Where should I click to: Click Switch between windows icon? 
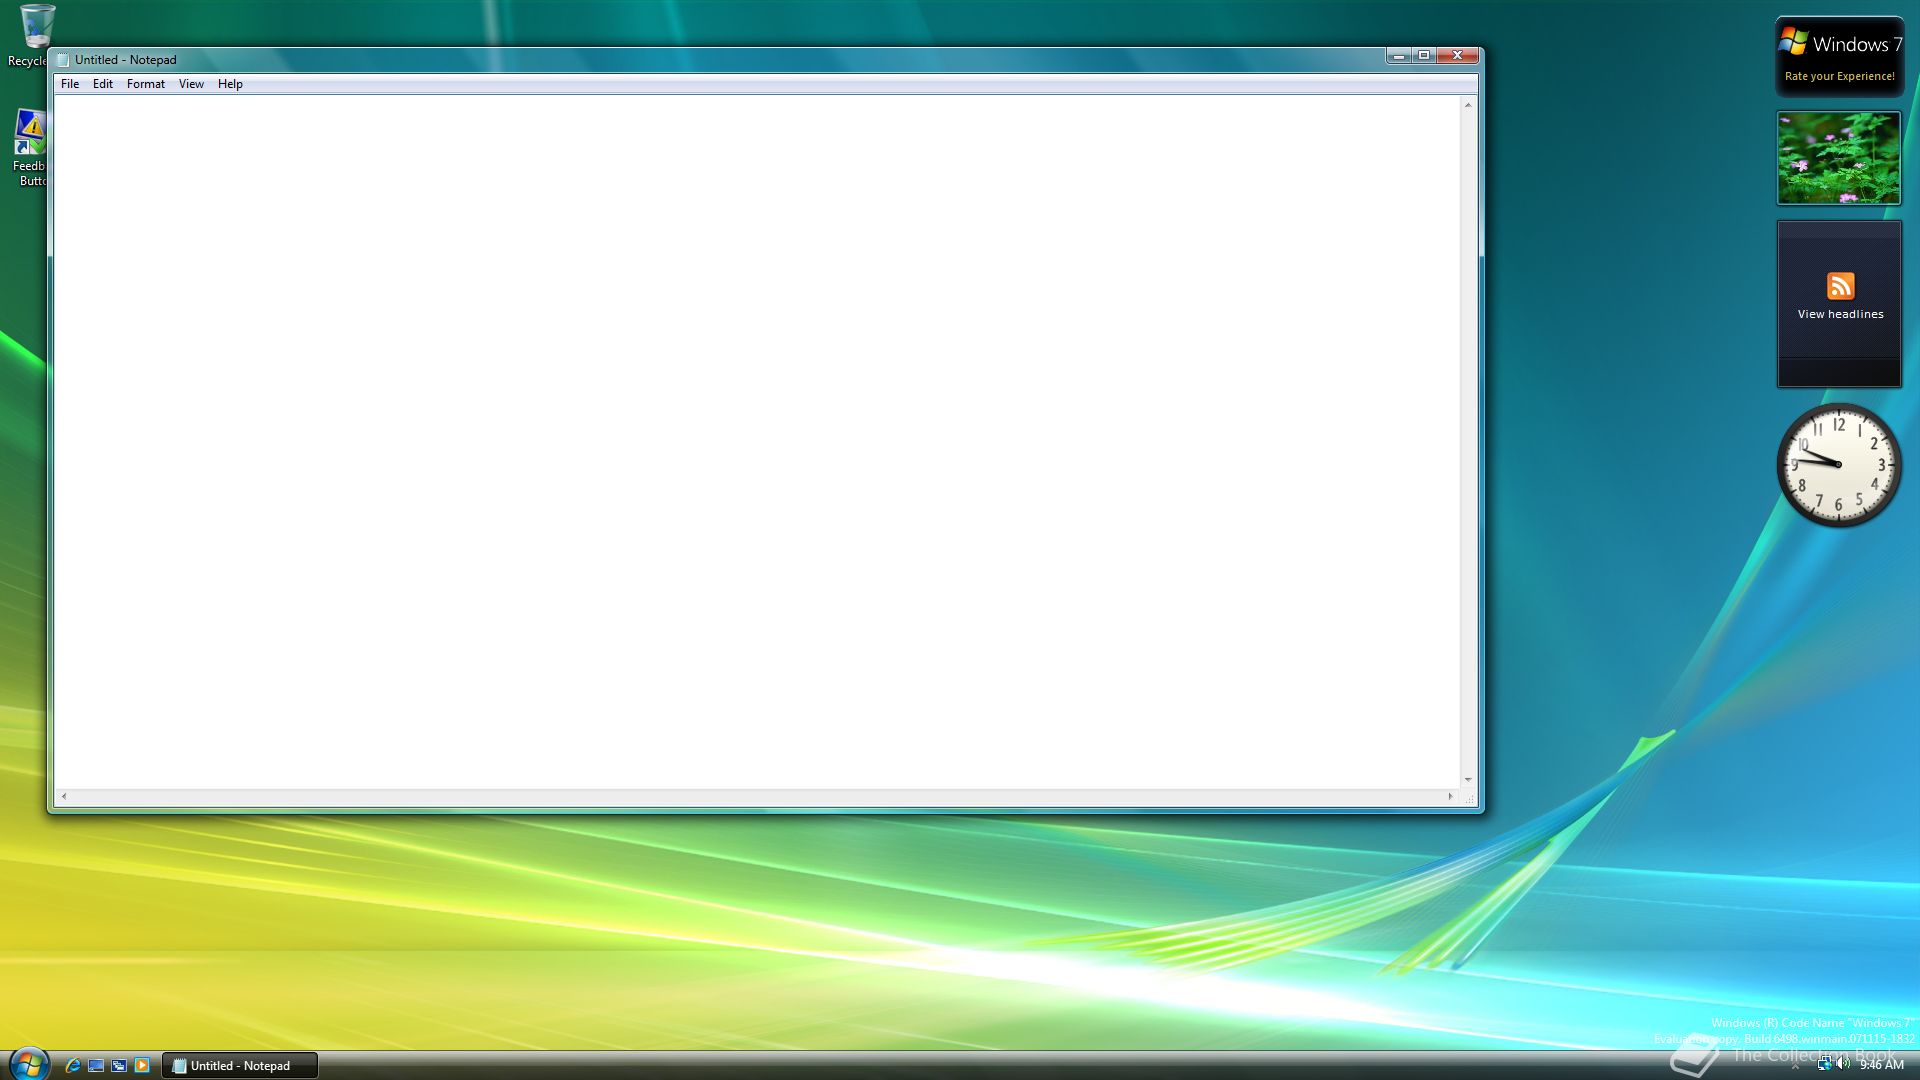(119, 1066)
